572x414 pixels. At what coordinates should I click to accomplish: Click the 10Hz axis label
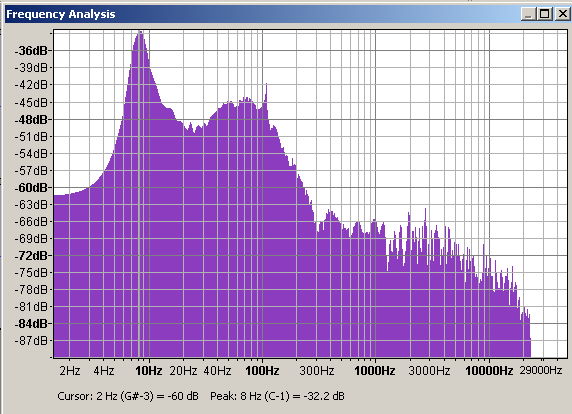point(149,371)
